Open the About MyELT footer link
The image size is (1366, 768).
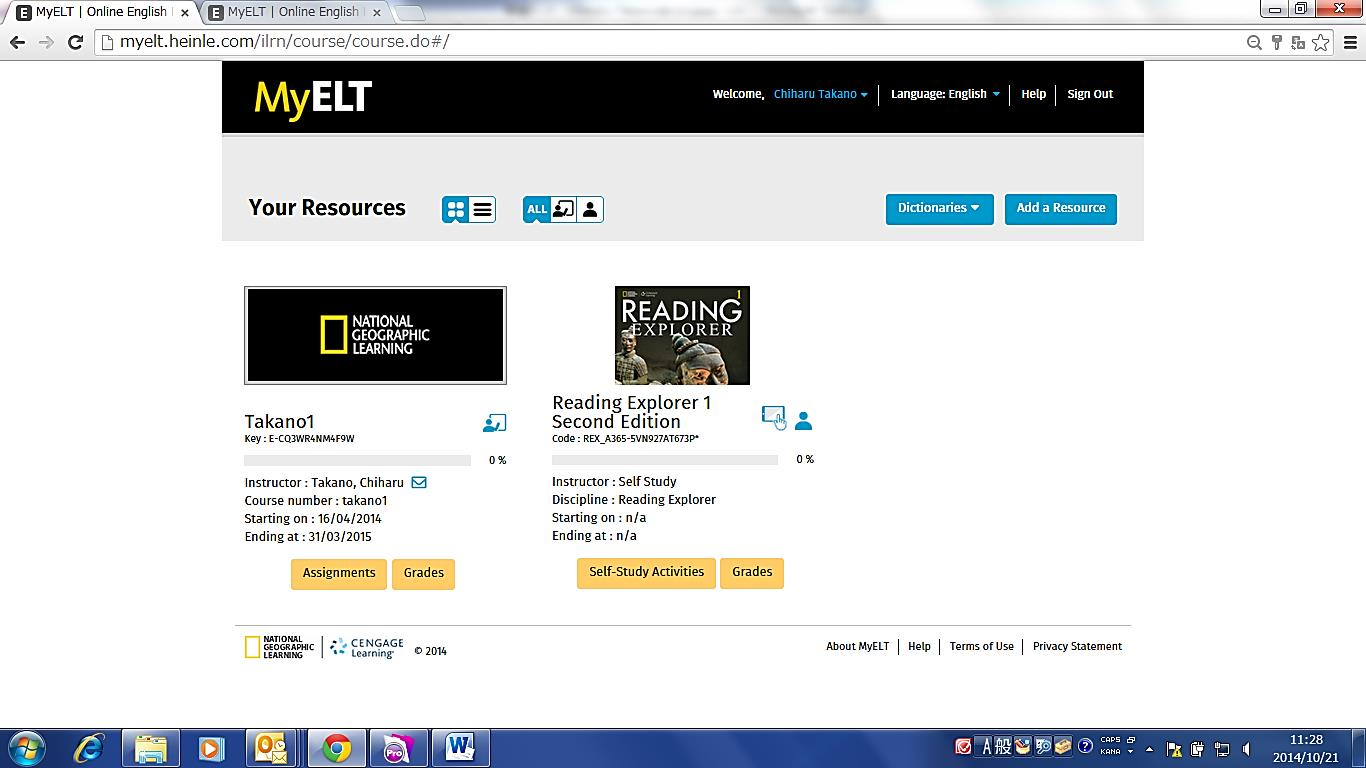(x=857, y=646)
